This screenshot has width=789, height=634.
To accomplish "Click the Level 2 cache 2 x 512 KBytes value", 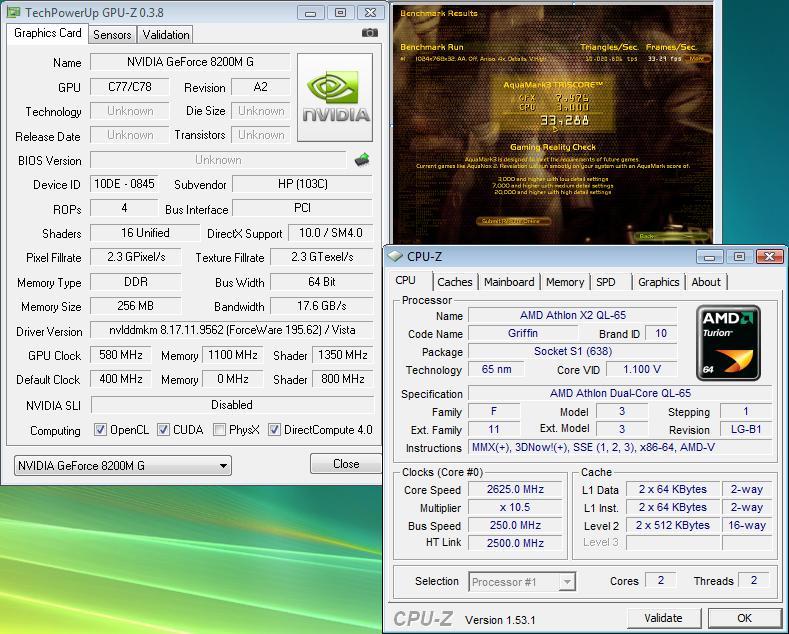I will (x=673, y=525).
